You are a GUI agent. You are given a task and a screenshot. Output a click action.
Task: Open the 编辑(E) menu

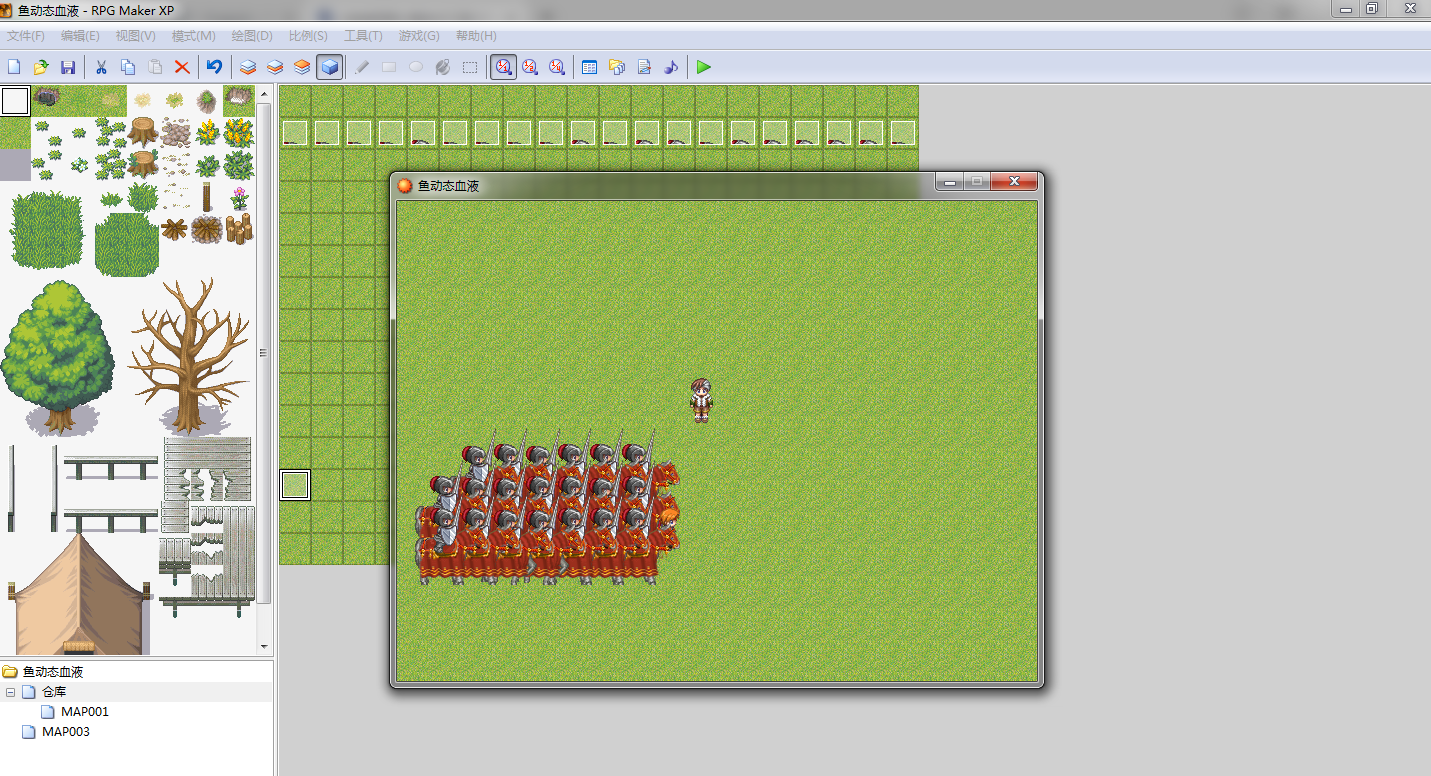(x=80, y=36)
